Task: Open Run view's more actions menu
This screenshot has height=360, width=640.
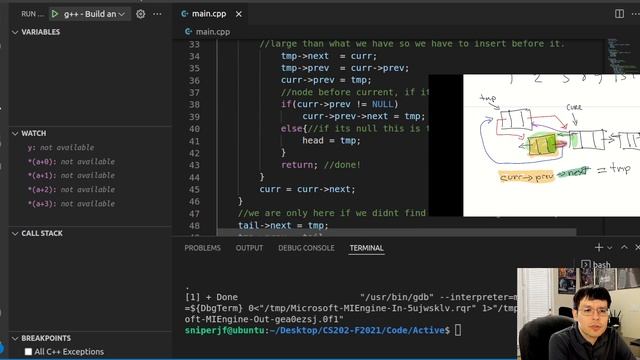Action: (157, 14)
